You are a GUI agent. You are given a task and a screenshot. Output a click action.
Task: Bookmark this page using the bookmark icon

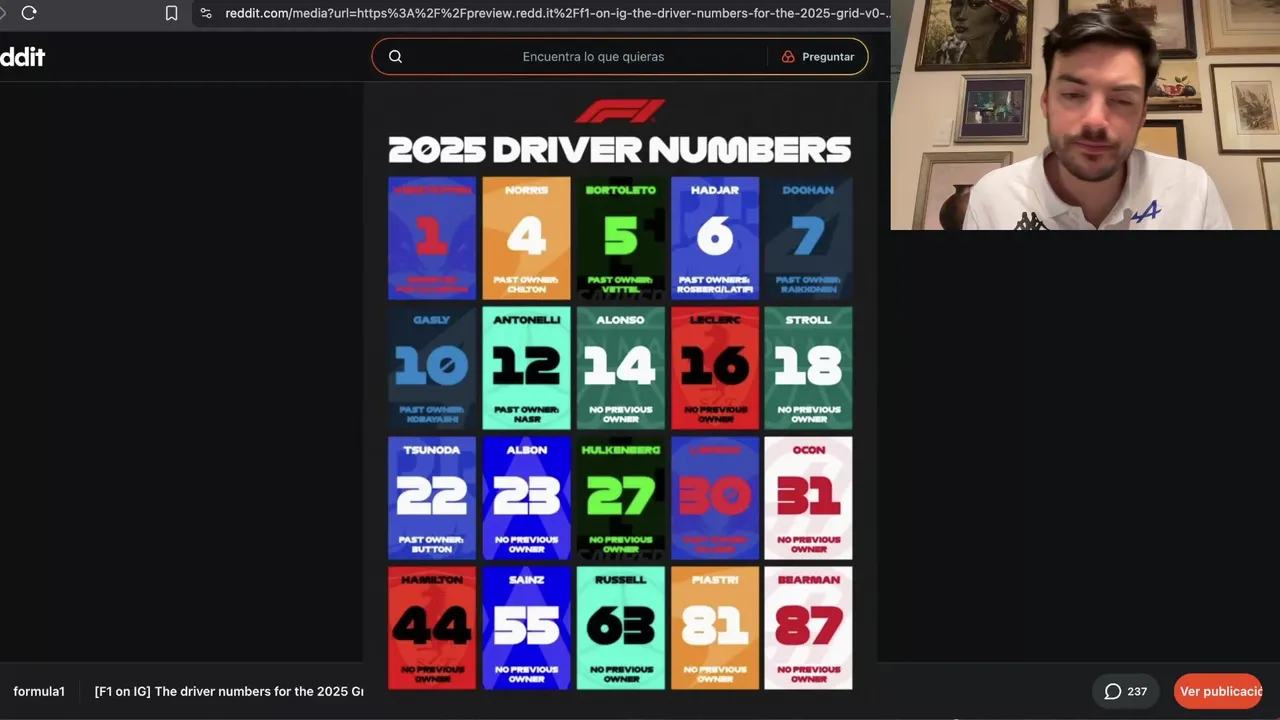(x=171, y=13)
